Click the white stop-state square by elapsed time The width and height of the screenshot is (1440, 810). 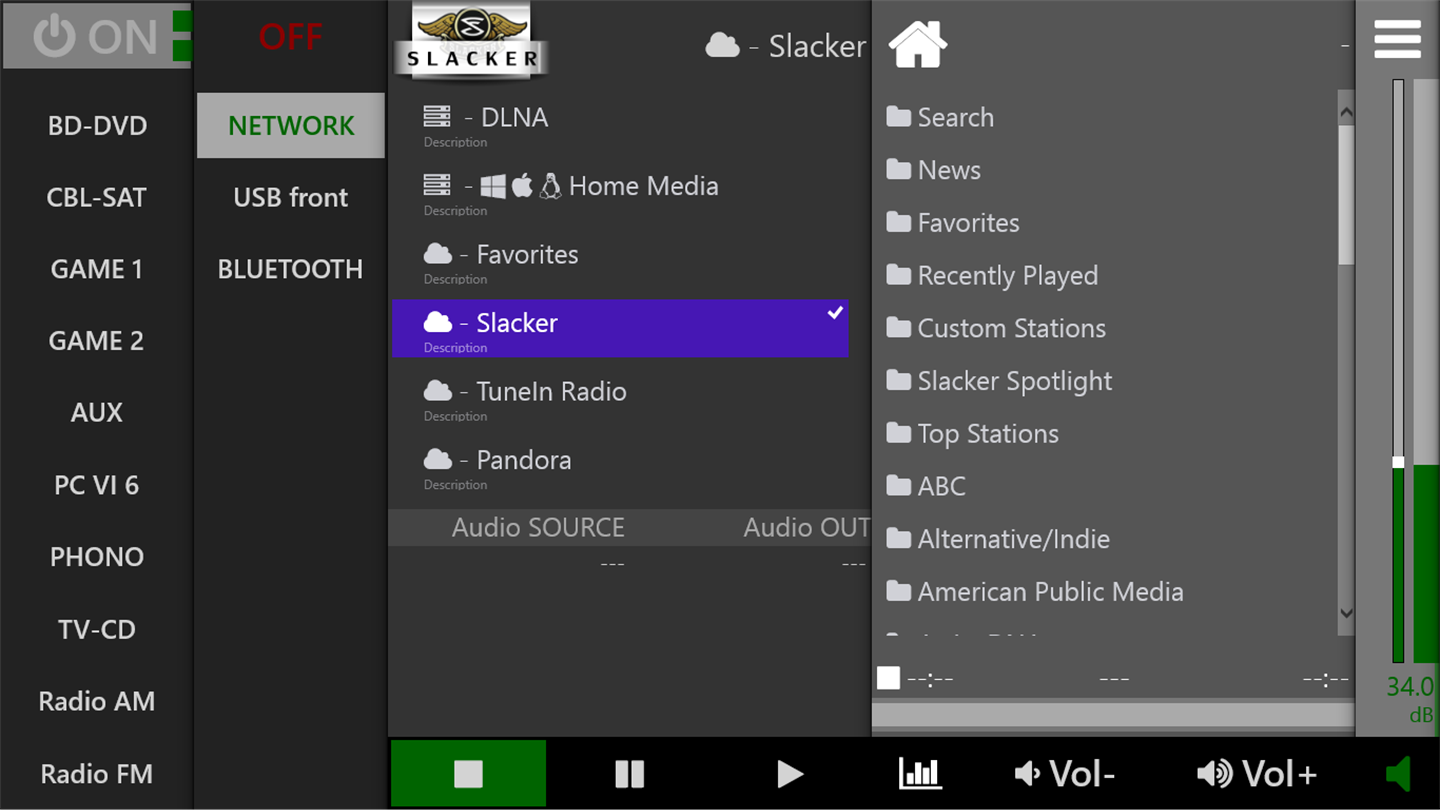coord(888,678)
